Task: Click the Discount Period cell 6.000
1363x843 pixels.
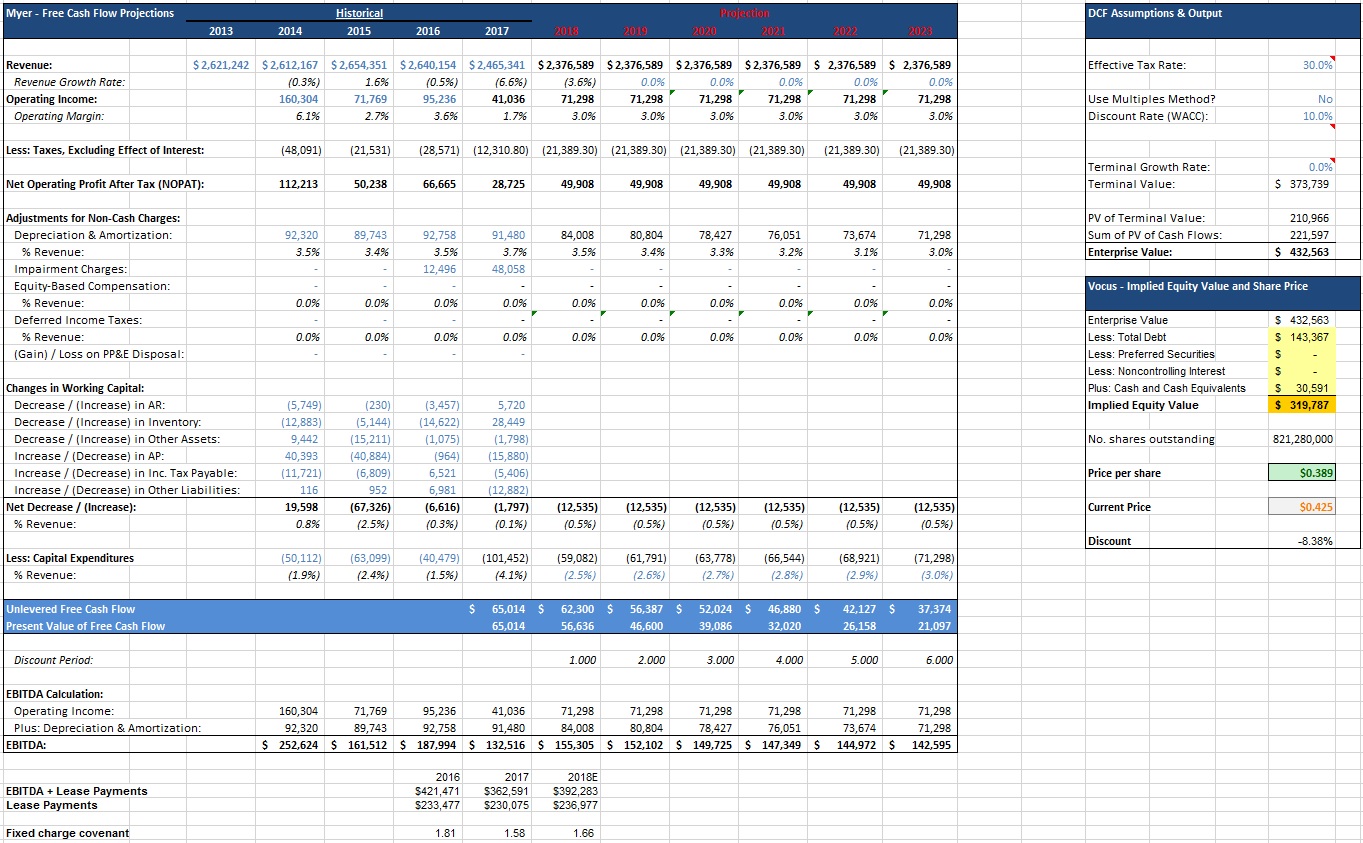Action: 938,660
